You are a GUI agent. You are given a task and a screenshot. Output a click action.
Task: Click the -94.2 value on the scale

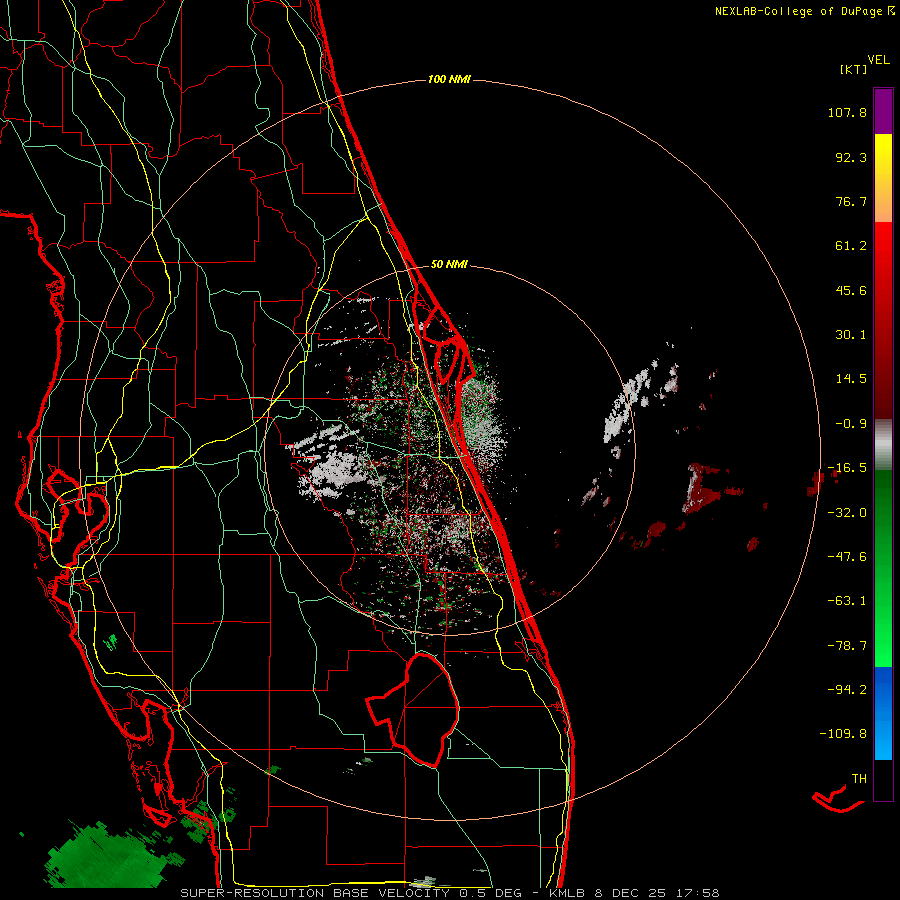(847, 689)
